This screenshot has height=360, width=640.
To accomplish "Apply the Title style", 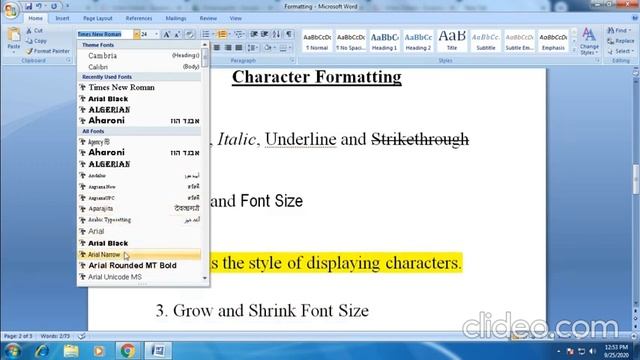I will 452,41.
